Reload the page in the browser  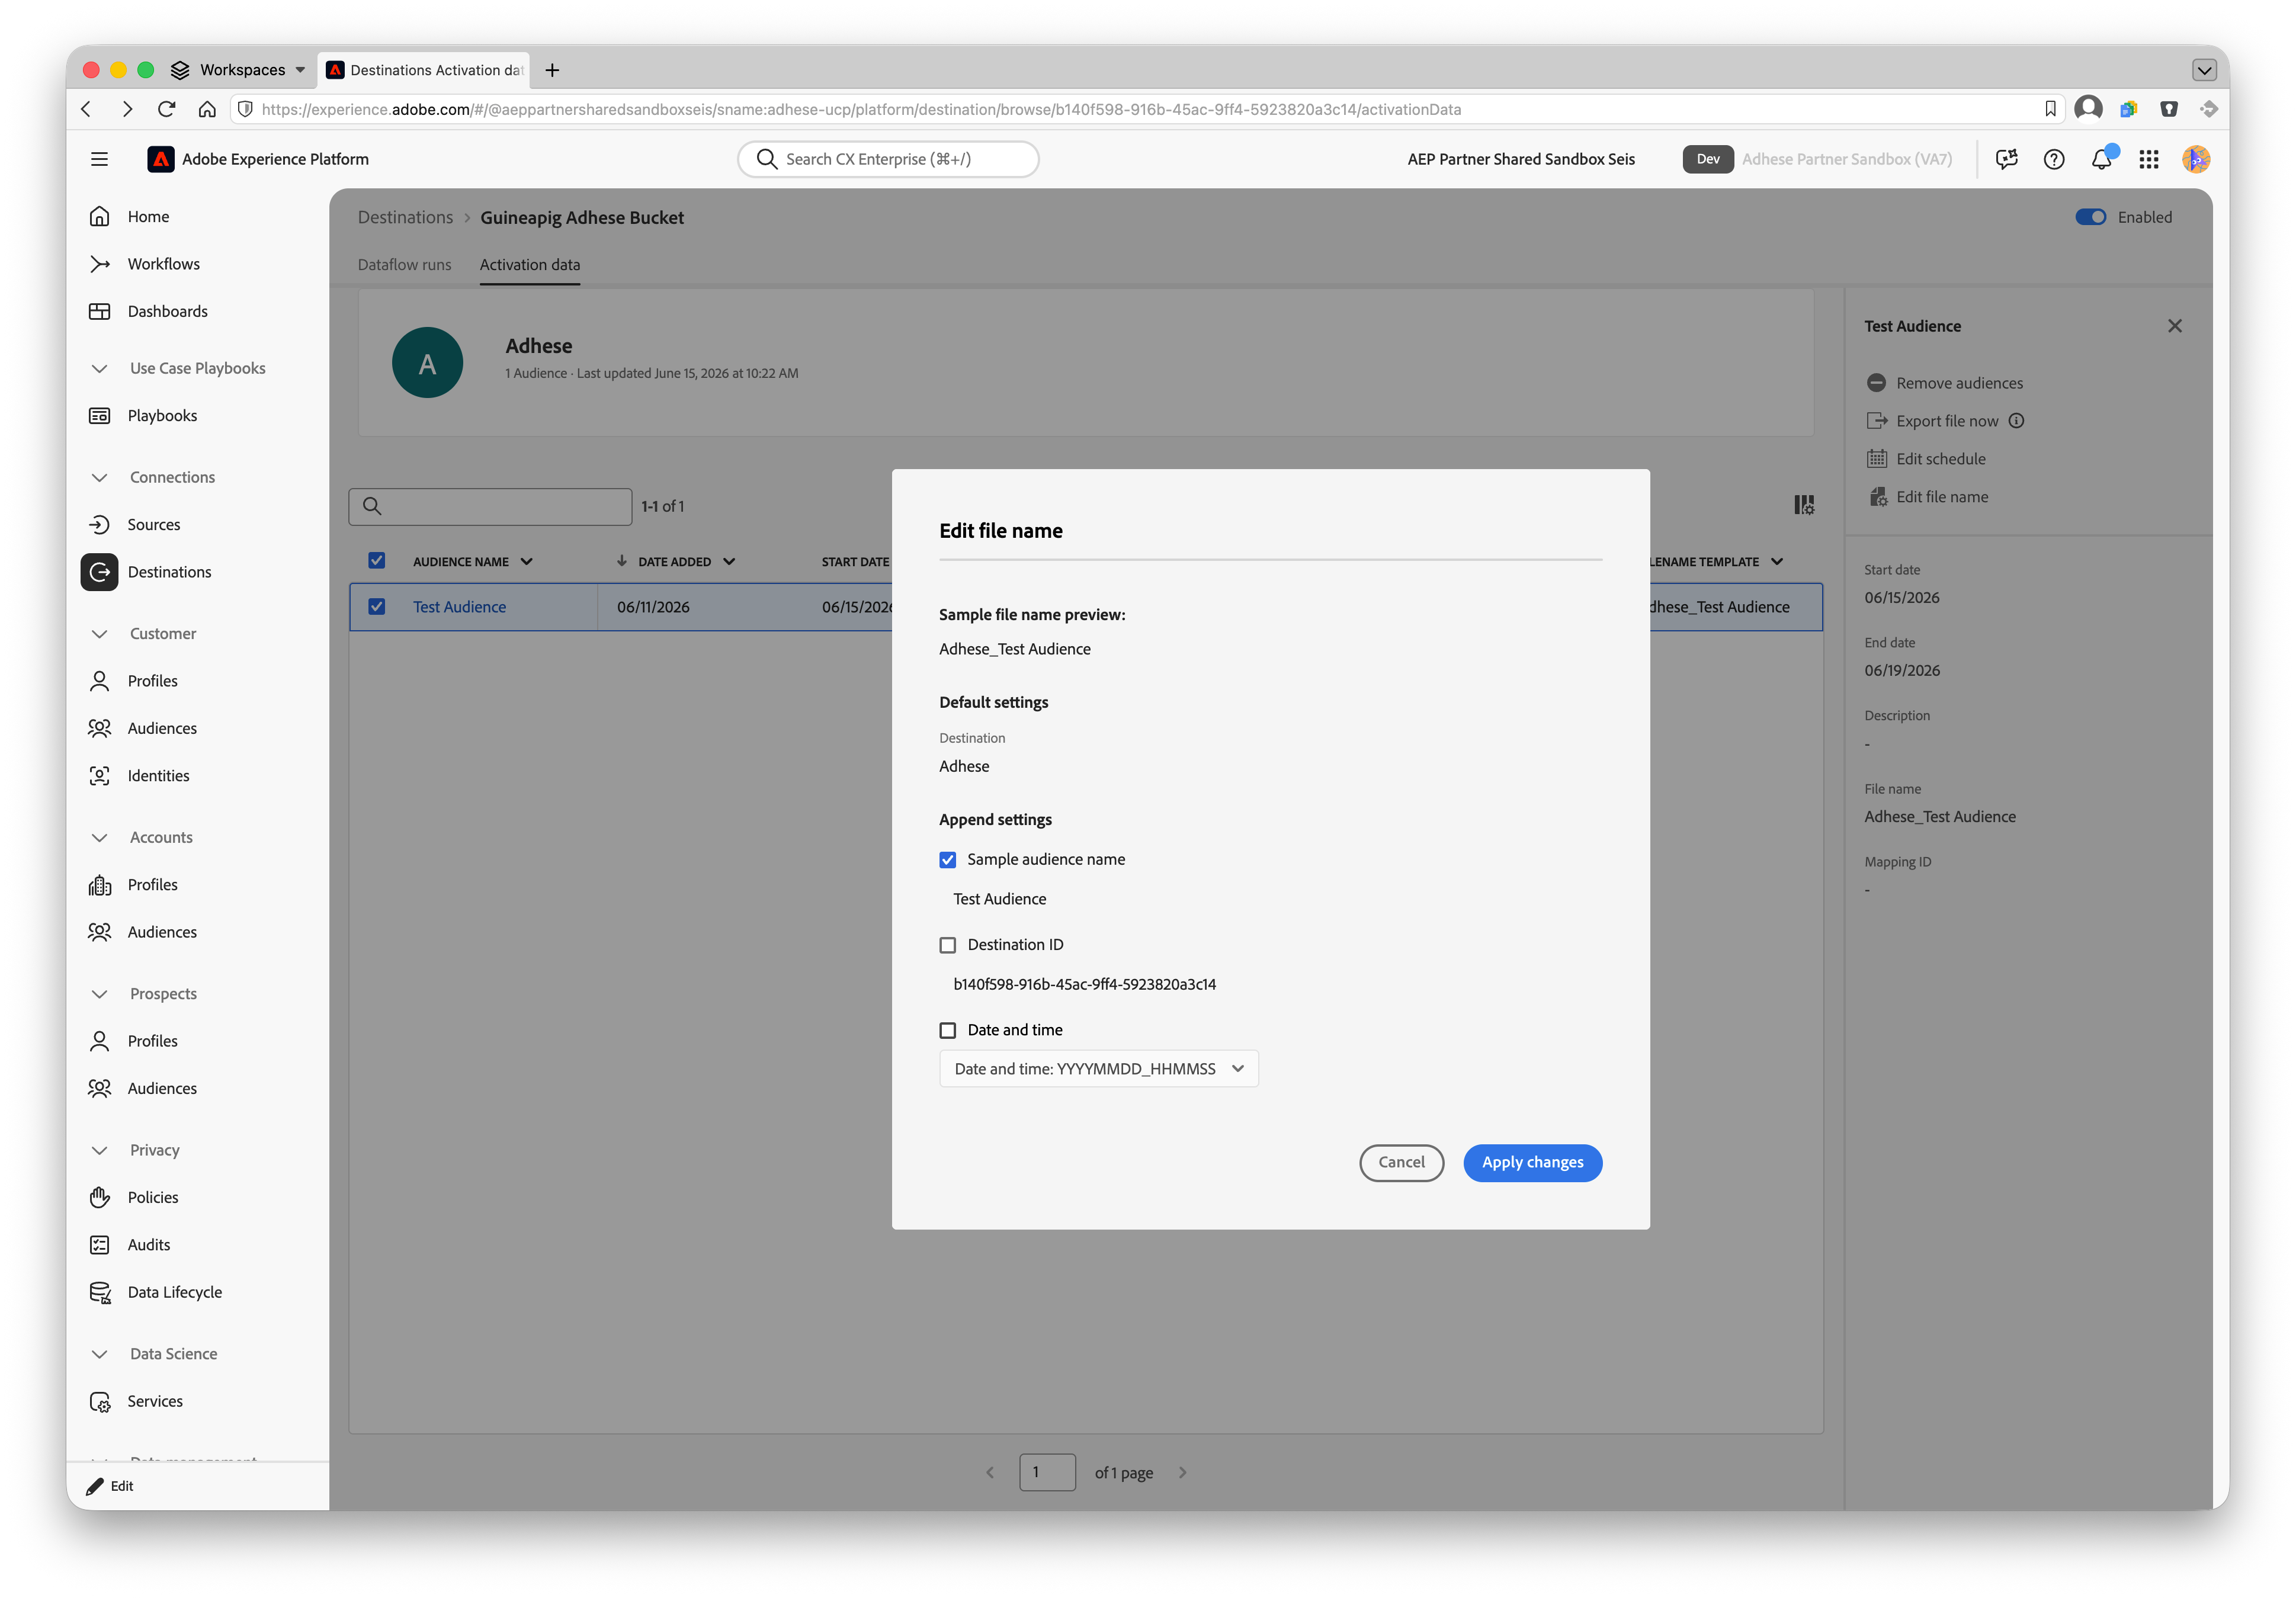point(167,109)
